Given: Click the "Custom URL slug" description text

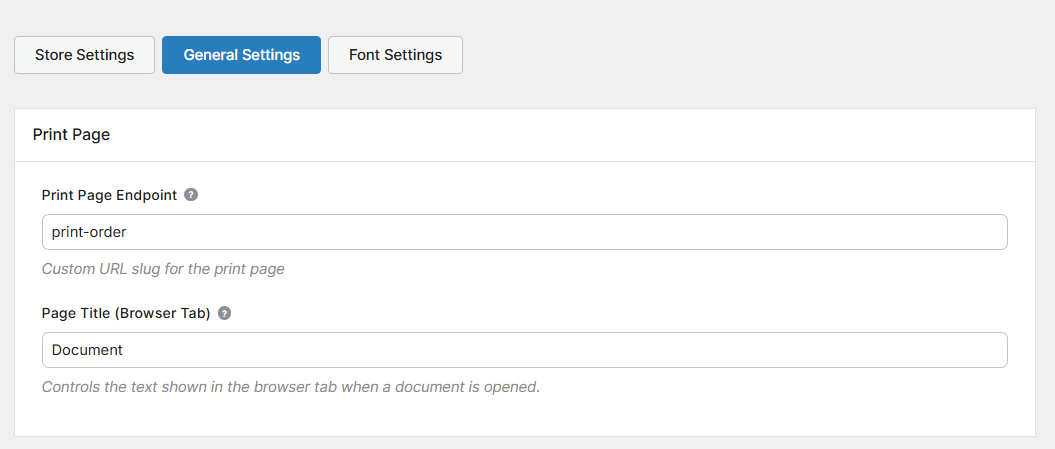Looking at the screenshot, I should 163,269.
